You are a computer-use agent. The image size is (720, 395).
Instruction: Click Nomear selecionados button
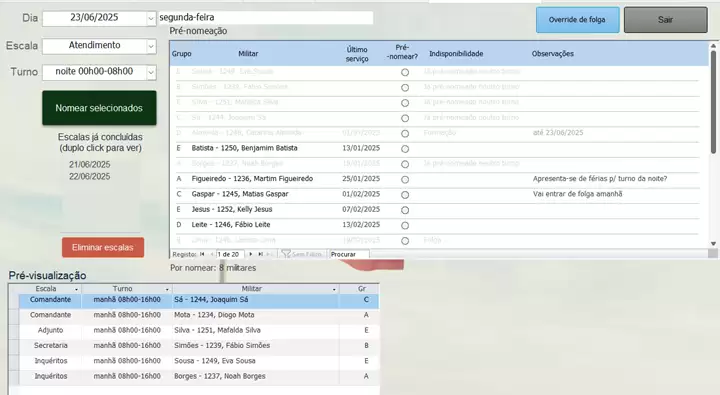click(99, 108)
